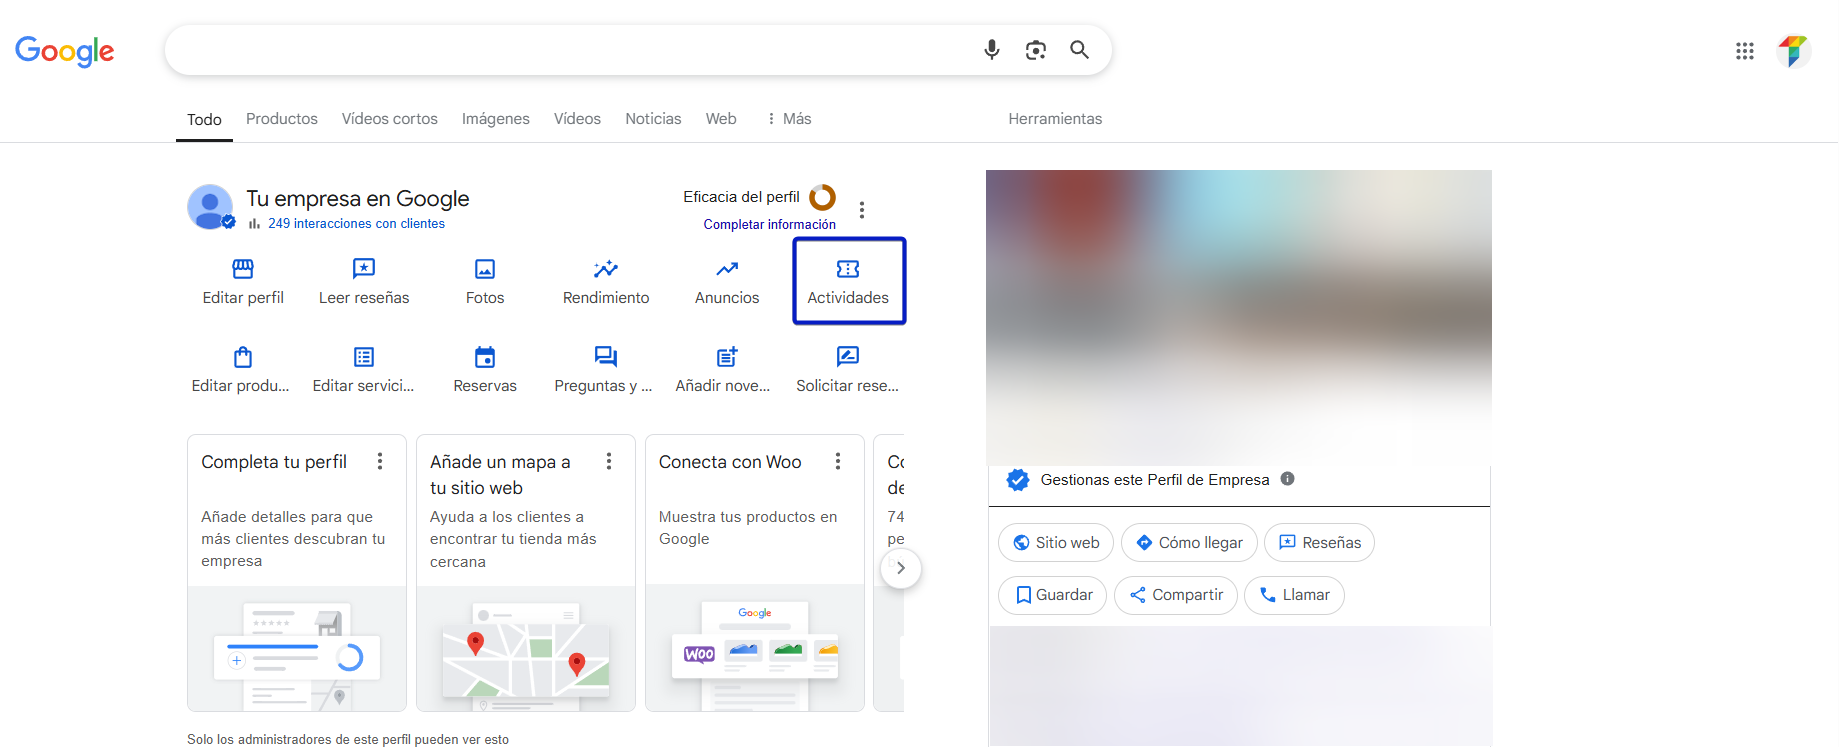The height and width of the screenshot is (747, 1839).
Task: Click the verified checkmark badge icon
Action: pyautogui.click(x=1018, y=480)
